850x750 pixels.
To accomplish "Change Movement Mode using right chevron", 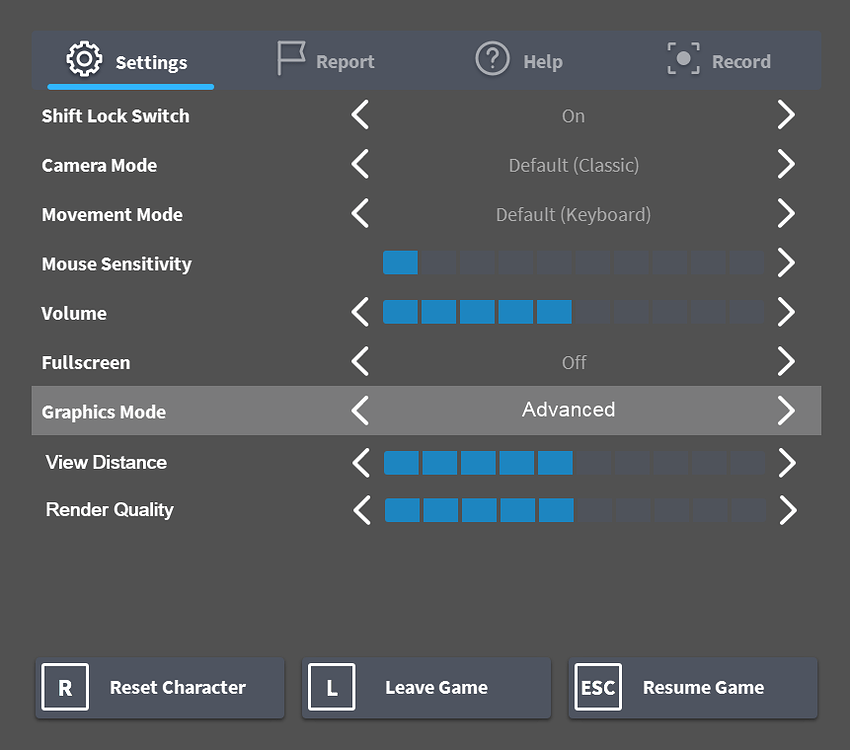I will tap(786, 214).
